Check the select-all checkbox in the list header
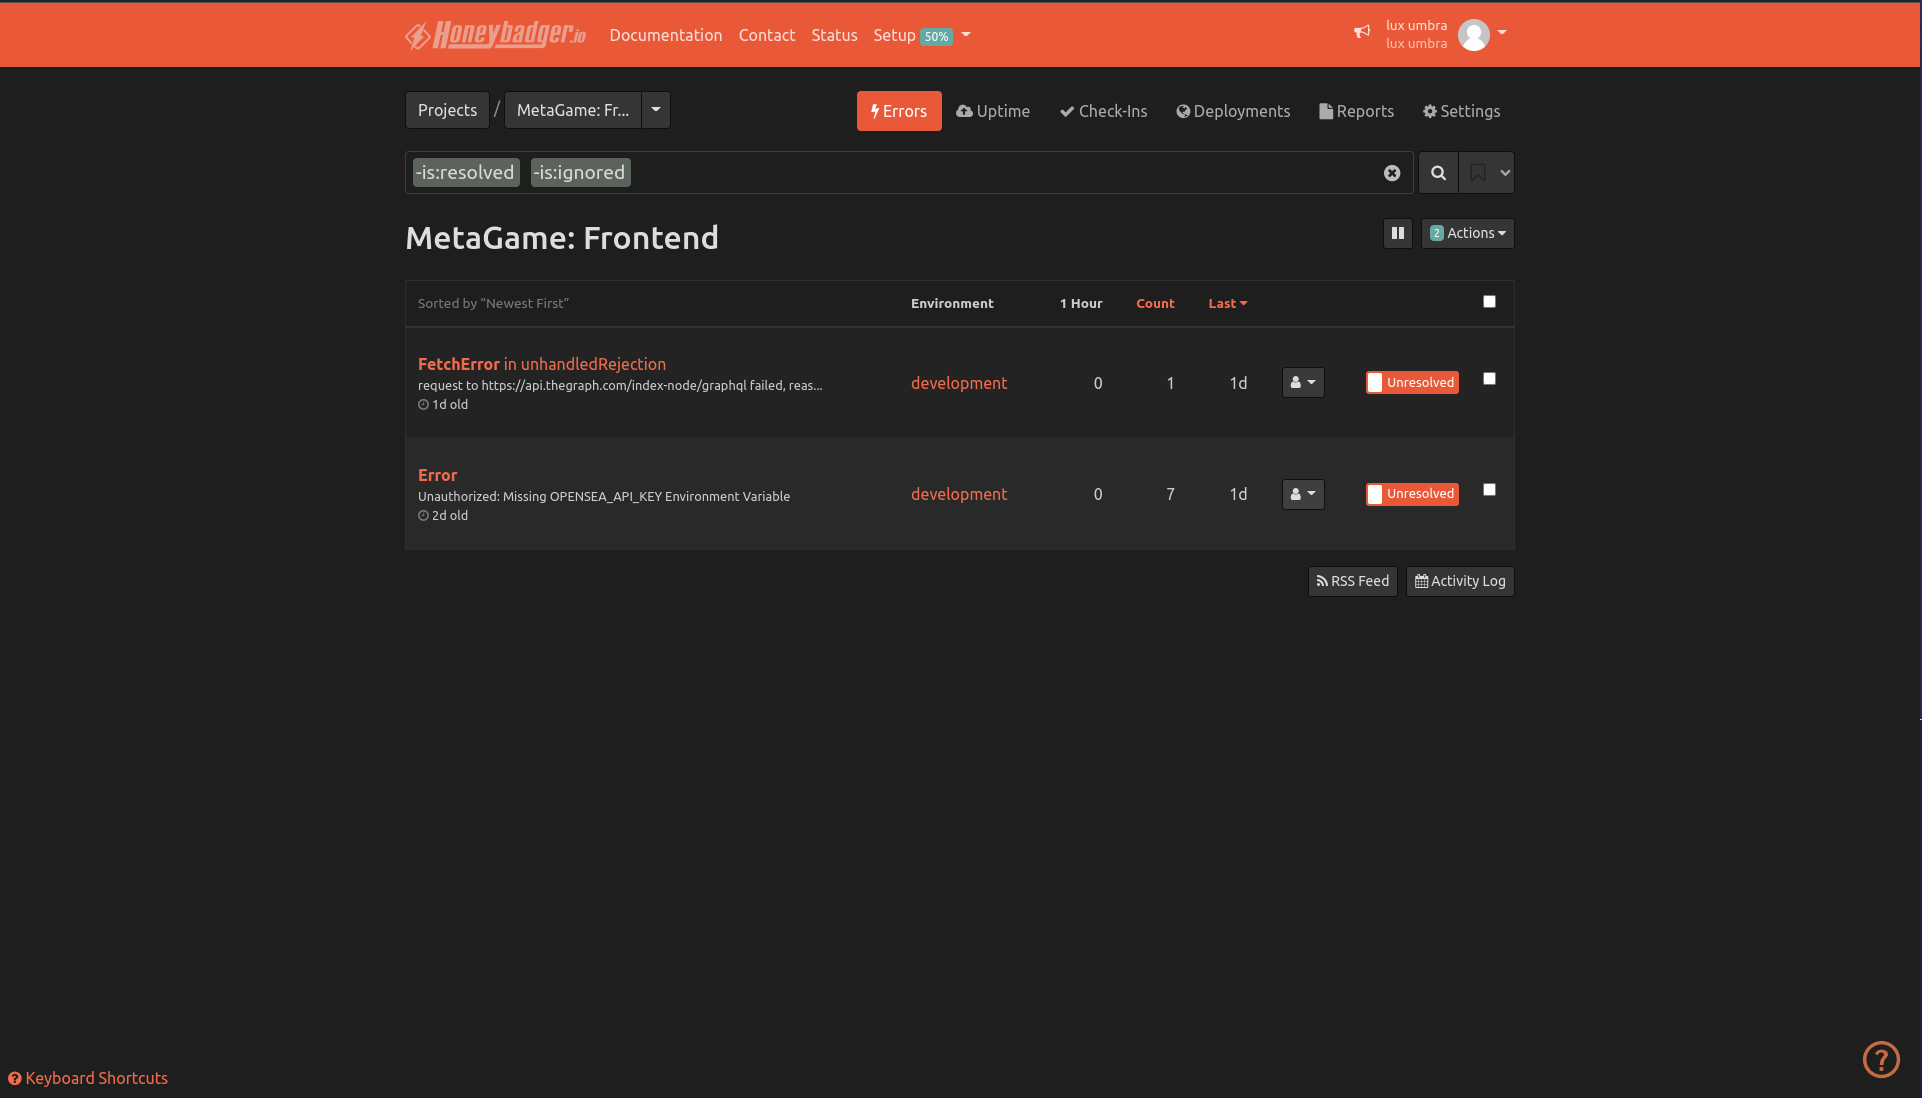Screen dimensions: 1922x1098 click(1489, 301)
